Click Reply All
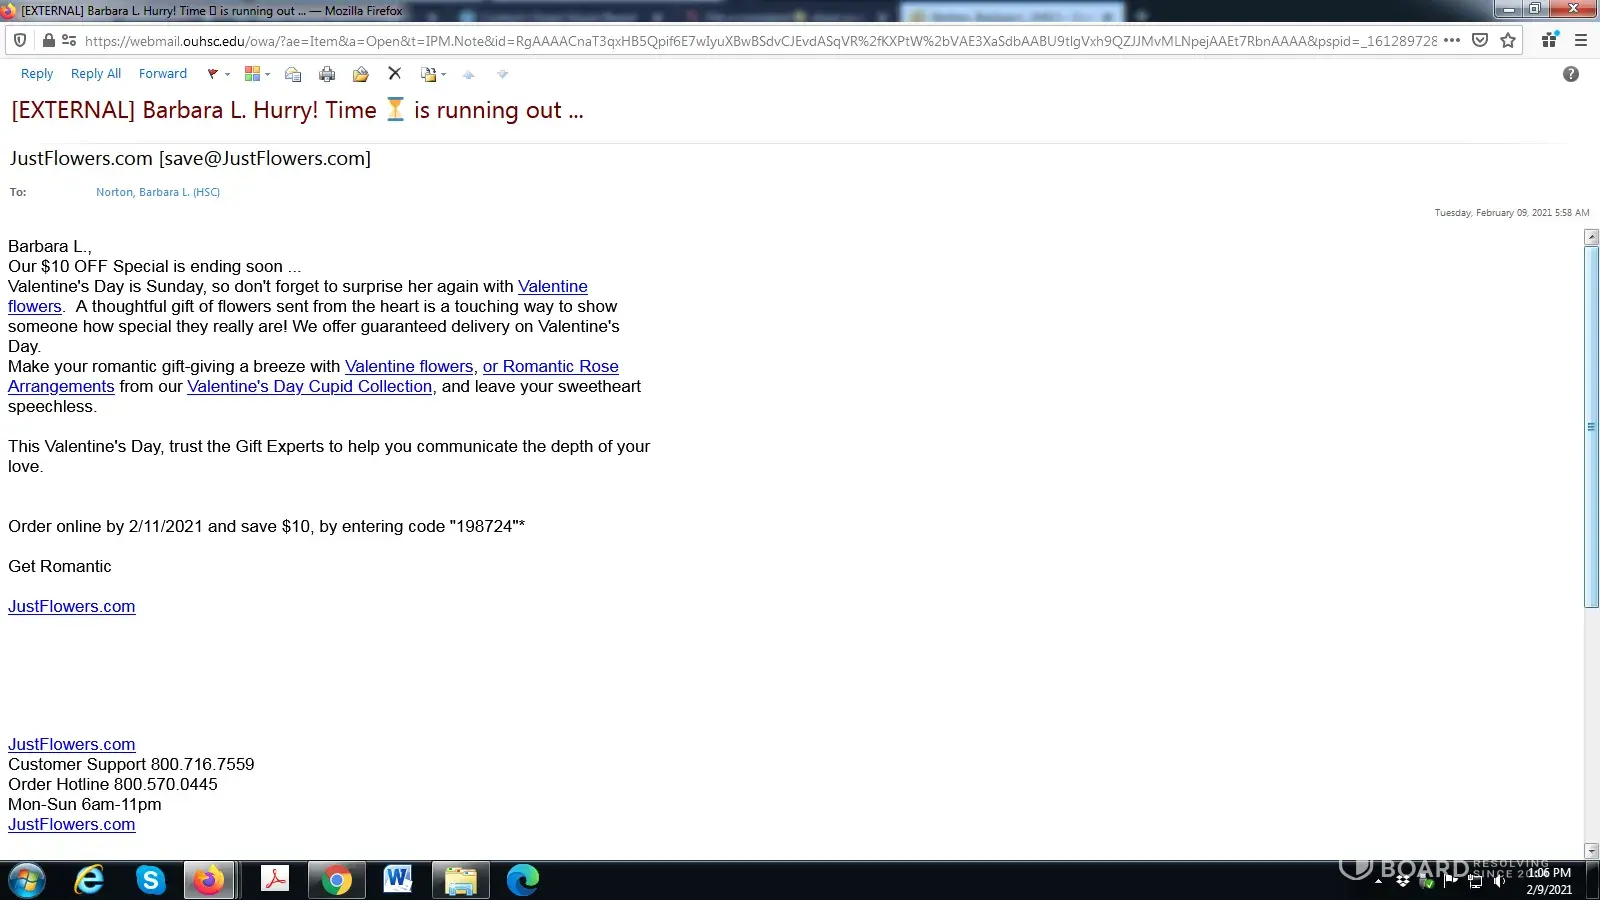 96,74
